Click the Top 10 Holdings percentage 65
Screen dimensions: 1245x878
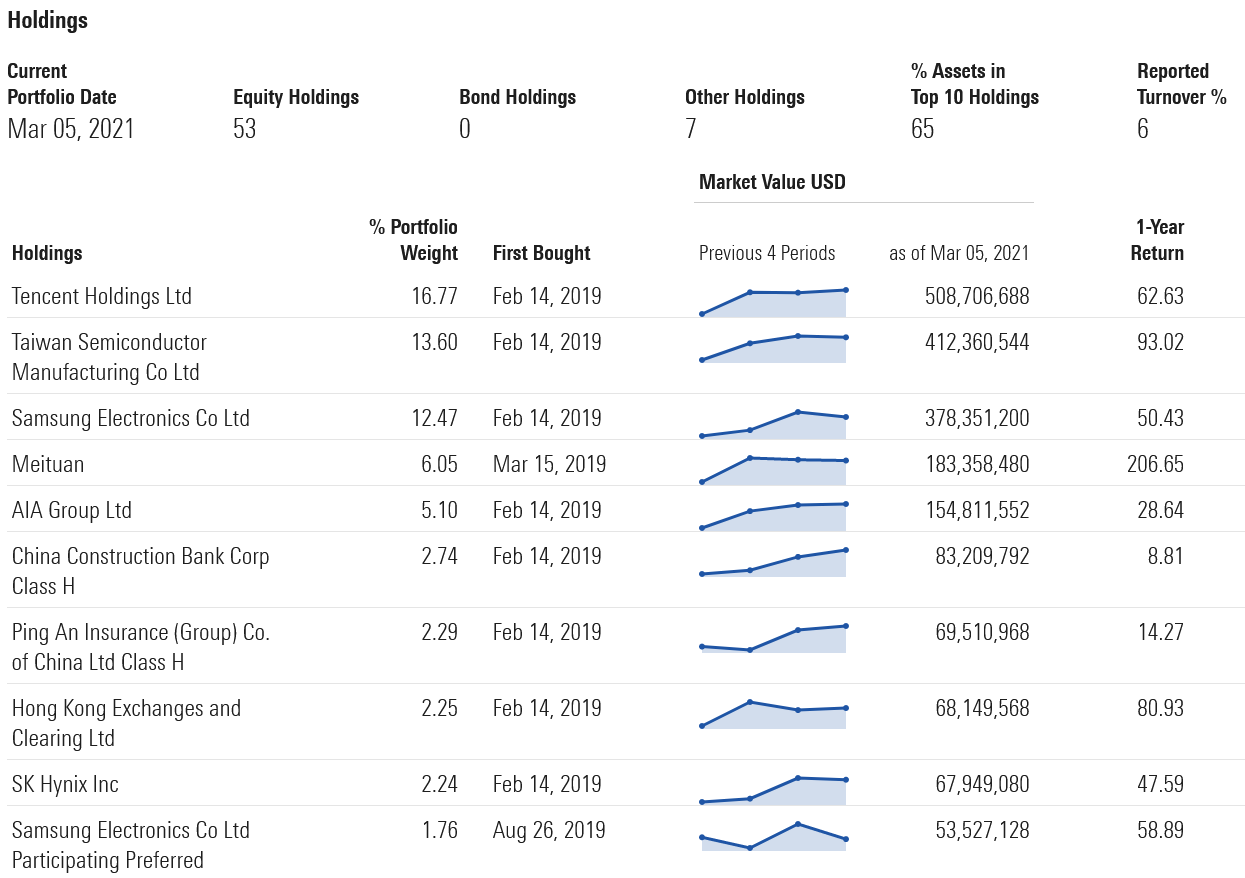point(923,128)
